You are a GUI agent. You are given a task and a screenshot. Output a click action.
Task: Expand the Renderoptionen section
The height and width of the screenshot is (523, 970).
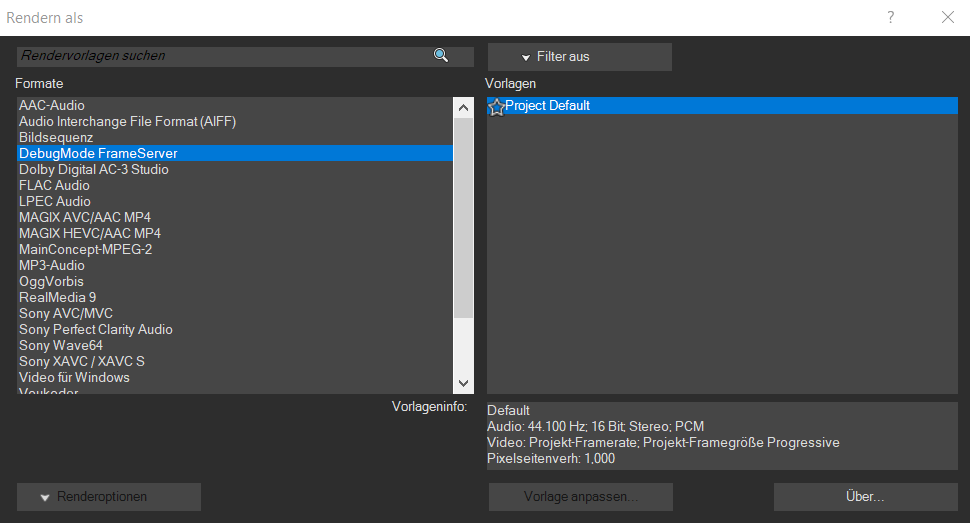(108, 497)
